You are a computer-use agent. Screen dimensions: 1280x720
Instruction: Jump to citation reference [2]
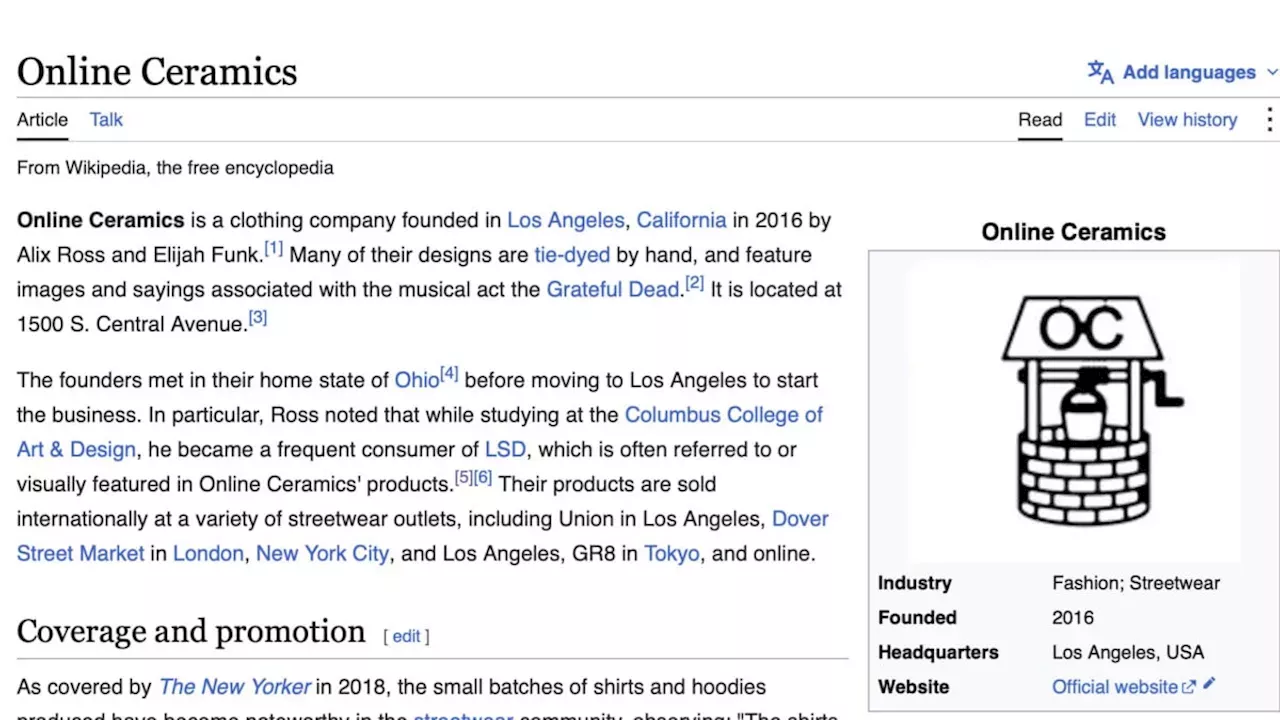[x=694, y=283]
